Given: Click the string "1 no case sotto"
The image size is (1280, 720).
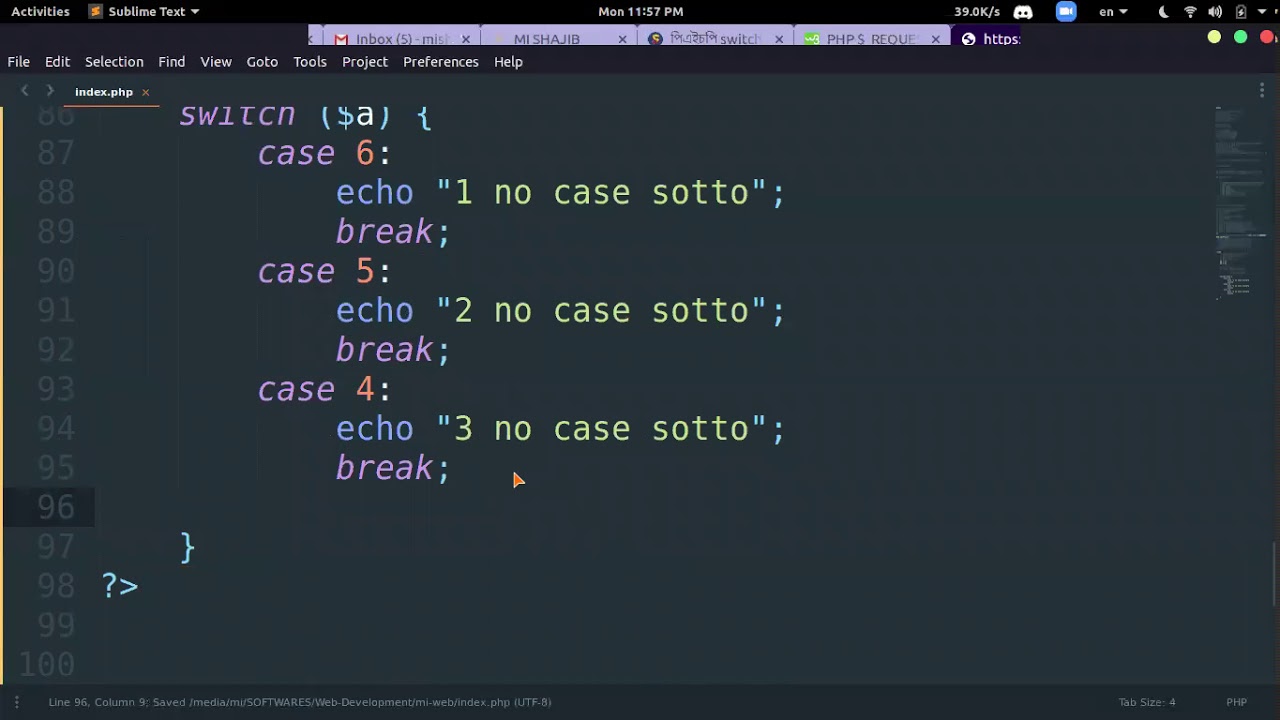Looking at the screenshot, I should (602, 192).
